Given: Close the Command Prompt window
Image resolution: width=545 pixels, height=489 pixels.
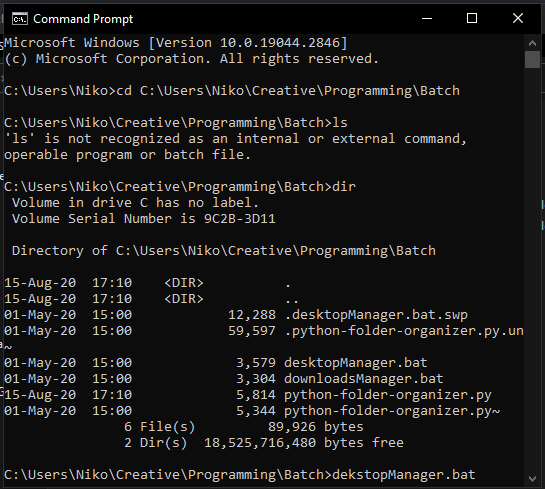Looking at the screenshot, I should pyautogui.click(x=518, y=18).
